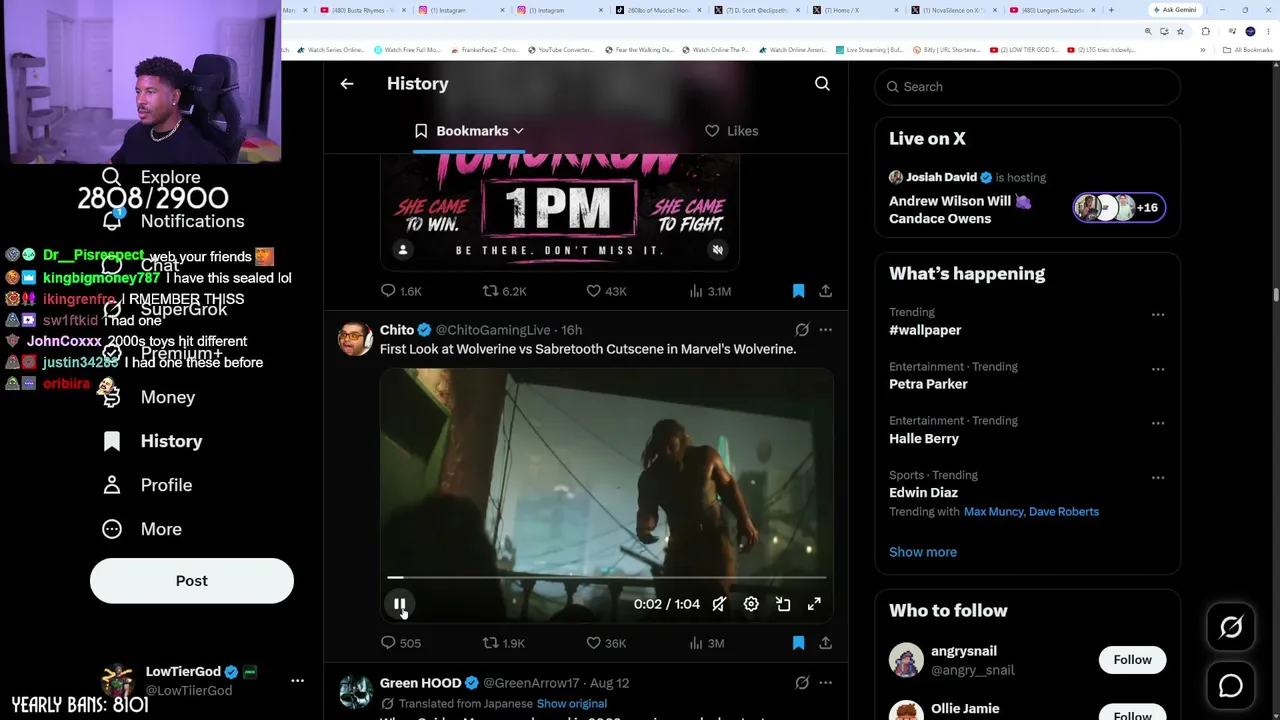Open All Bookmarks folder in bookmarks bar
The height and width of the screenshot is (720, 1280).
(x=1247, y=50)
